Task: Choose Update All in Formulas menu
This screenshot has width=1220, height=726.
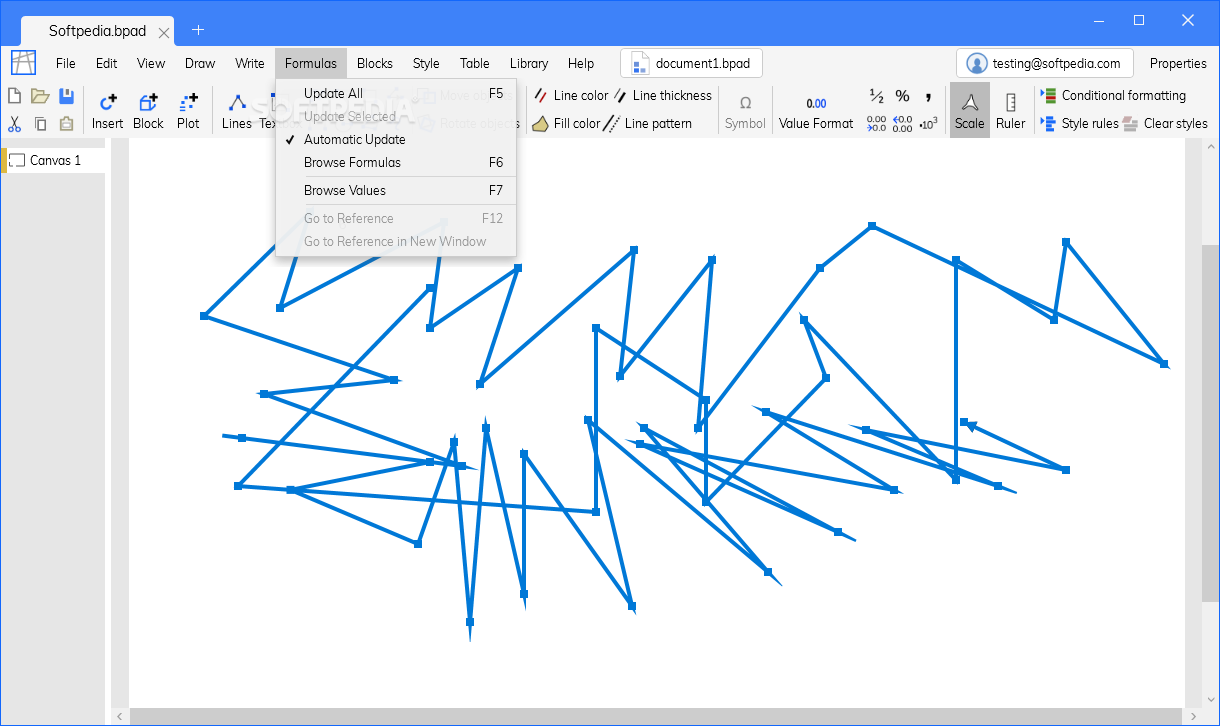Action: pyautogui.click(x=396, y=93)
